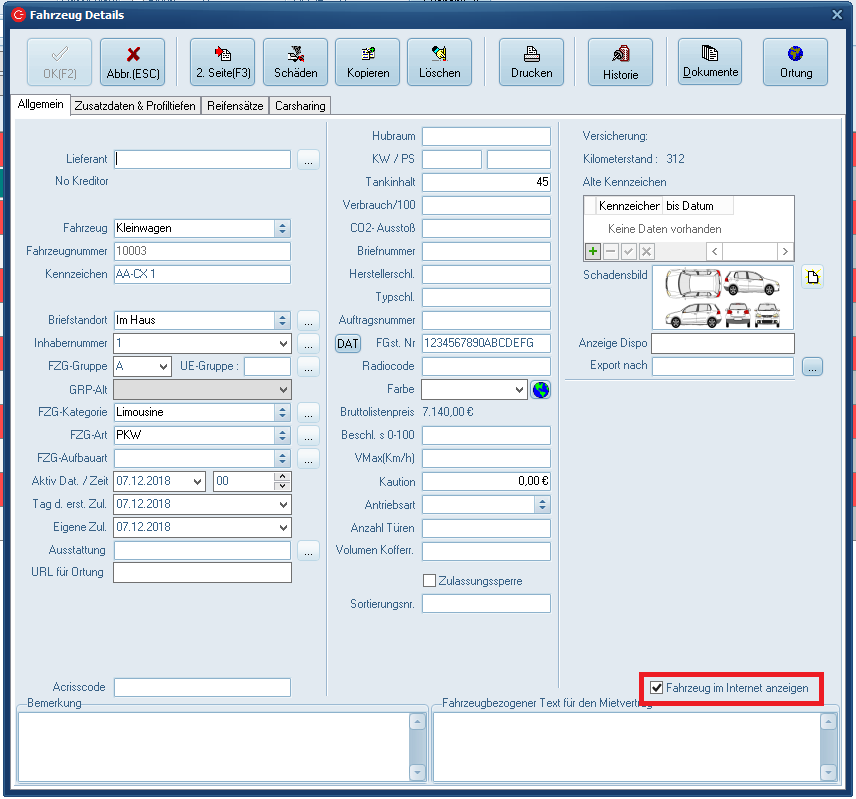This screenshot has width=856, height=799.
Task: Click the Kopieren toolbar icon
Action: pyautogui.click(x=367, y=62)
